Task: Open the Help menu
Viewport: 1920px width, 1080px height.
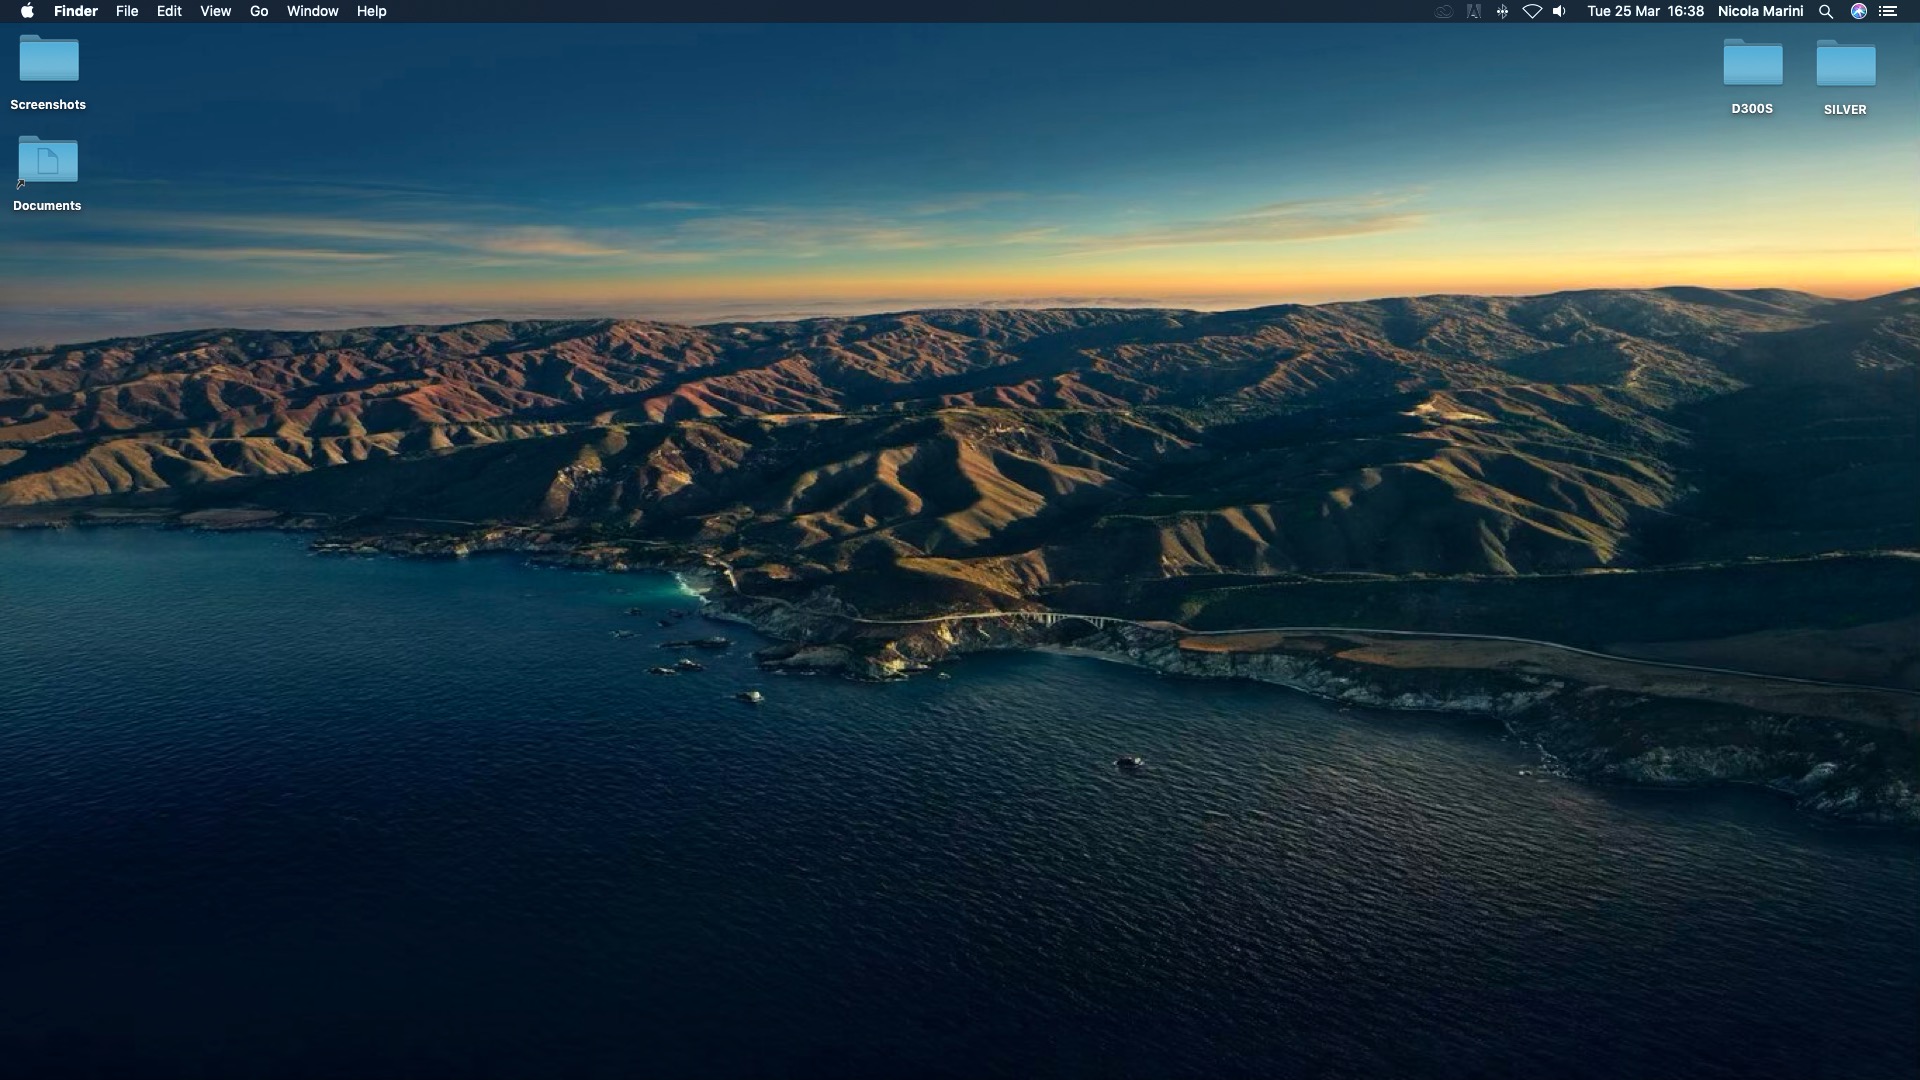Action: click(371, 11)
